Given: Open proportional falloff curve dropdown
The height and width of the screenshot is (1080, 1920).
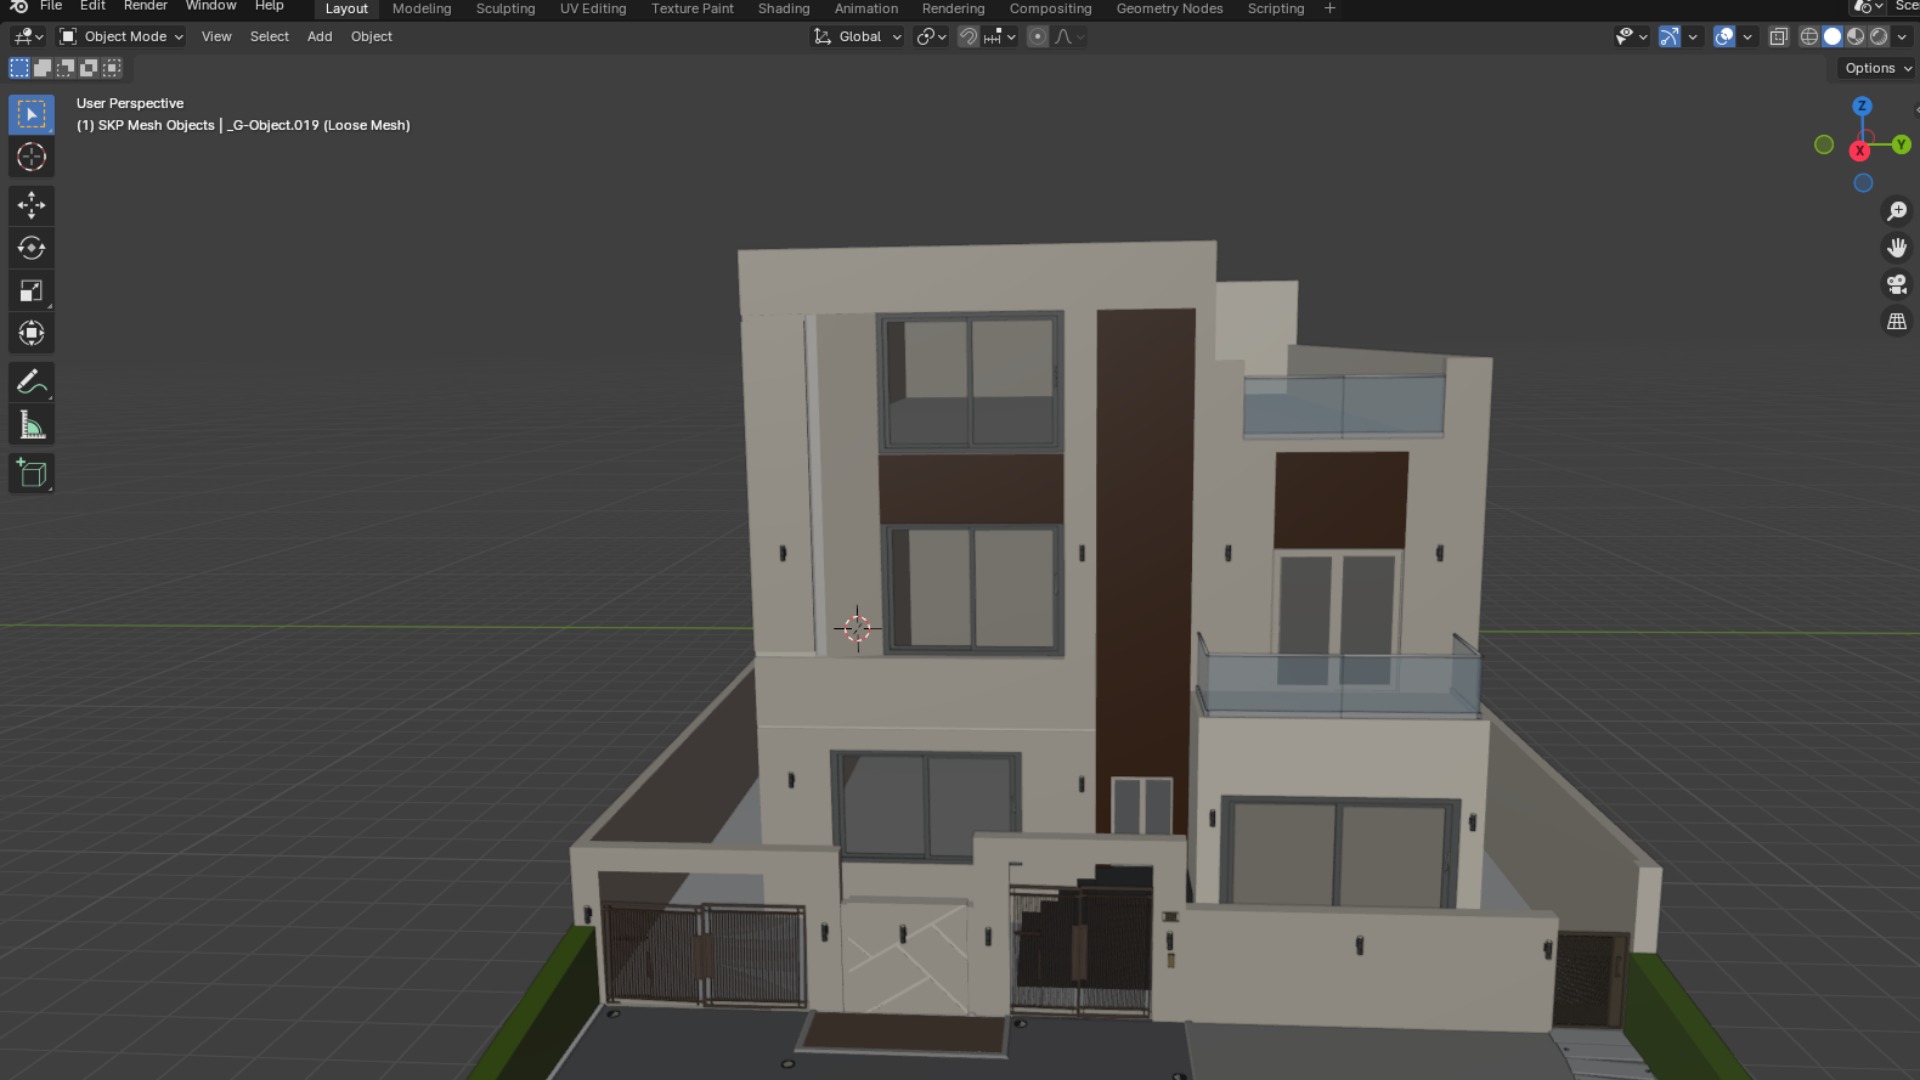Looking at the screenshot, I should (x=1069, y=37).
